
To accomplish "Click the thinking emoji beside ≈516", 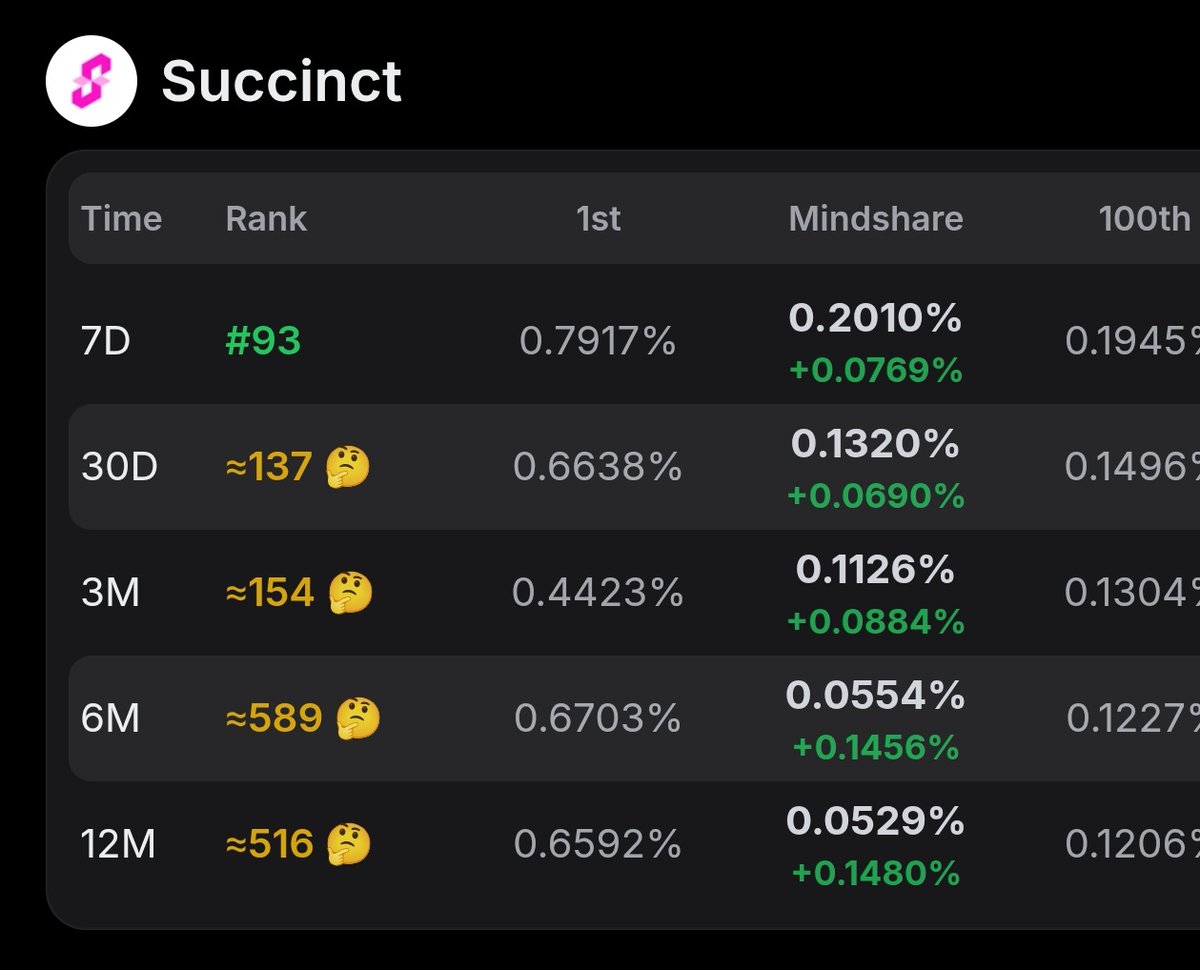I will 349,845.
